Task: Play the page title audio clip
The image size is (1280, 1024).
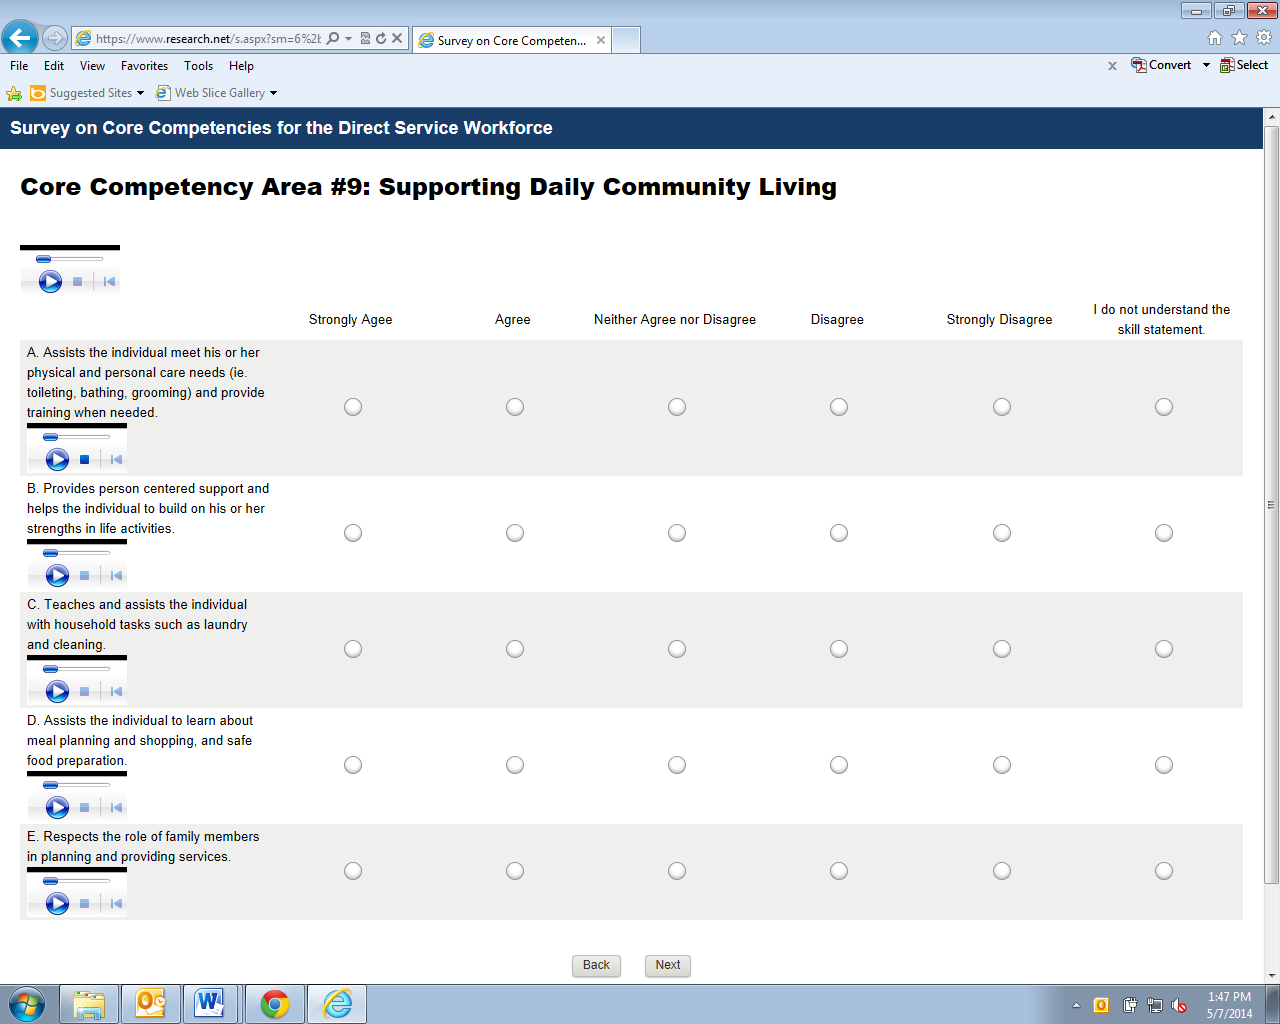Action: [x=50, y=282]
